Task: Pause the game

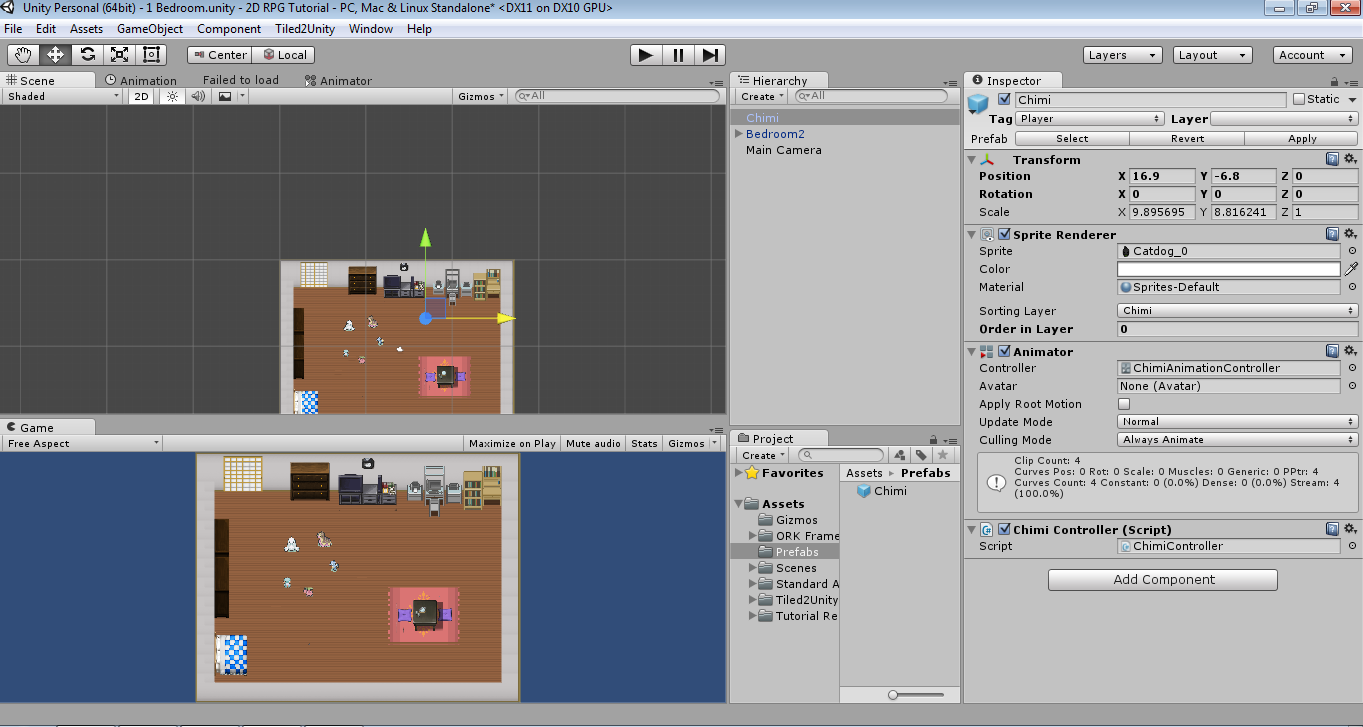Action: [678, 55]
